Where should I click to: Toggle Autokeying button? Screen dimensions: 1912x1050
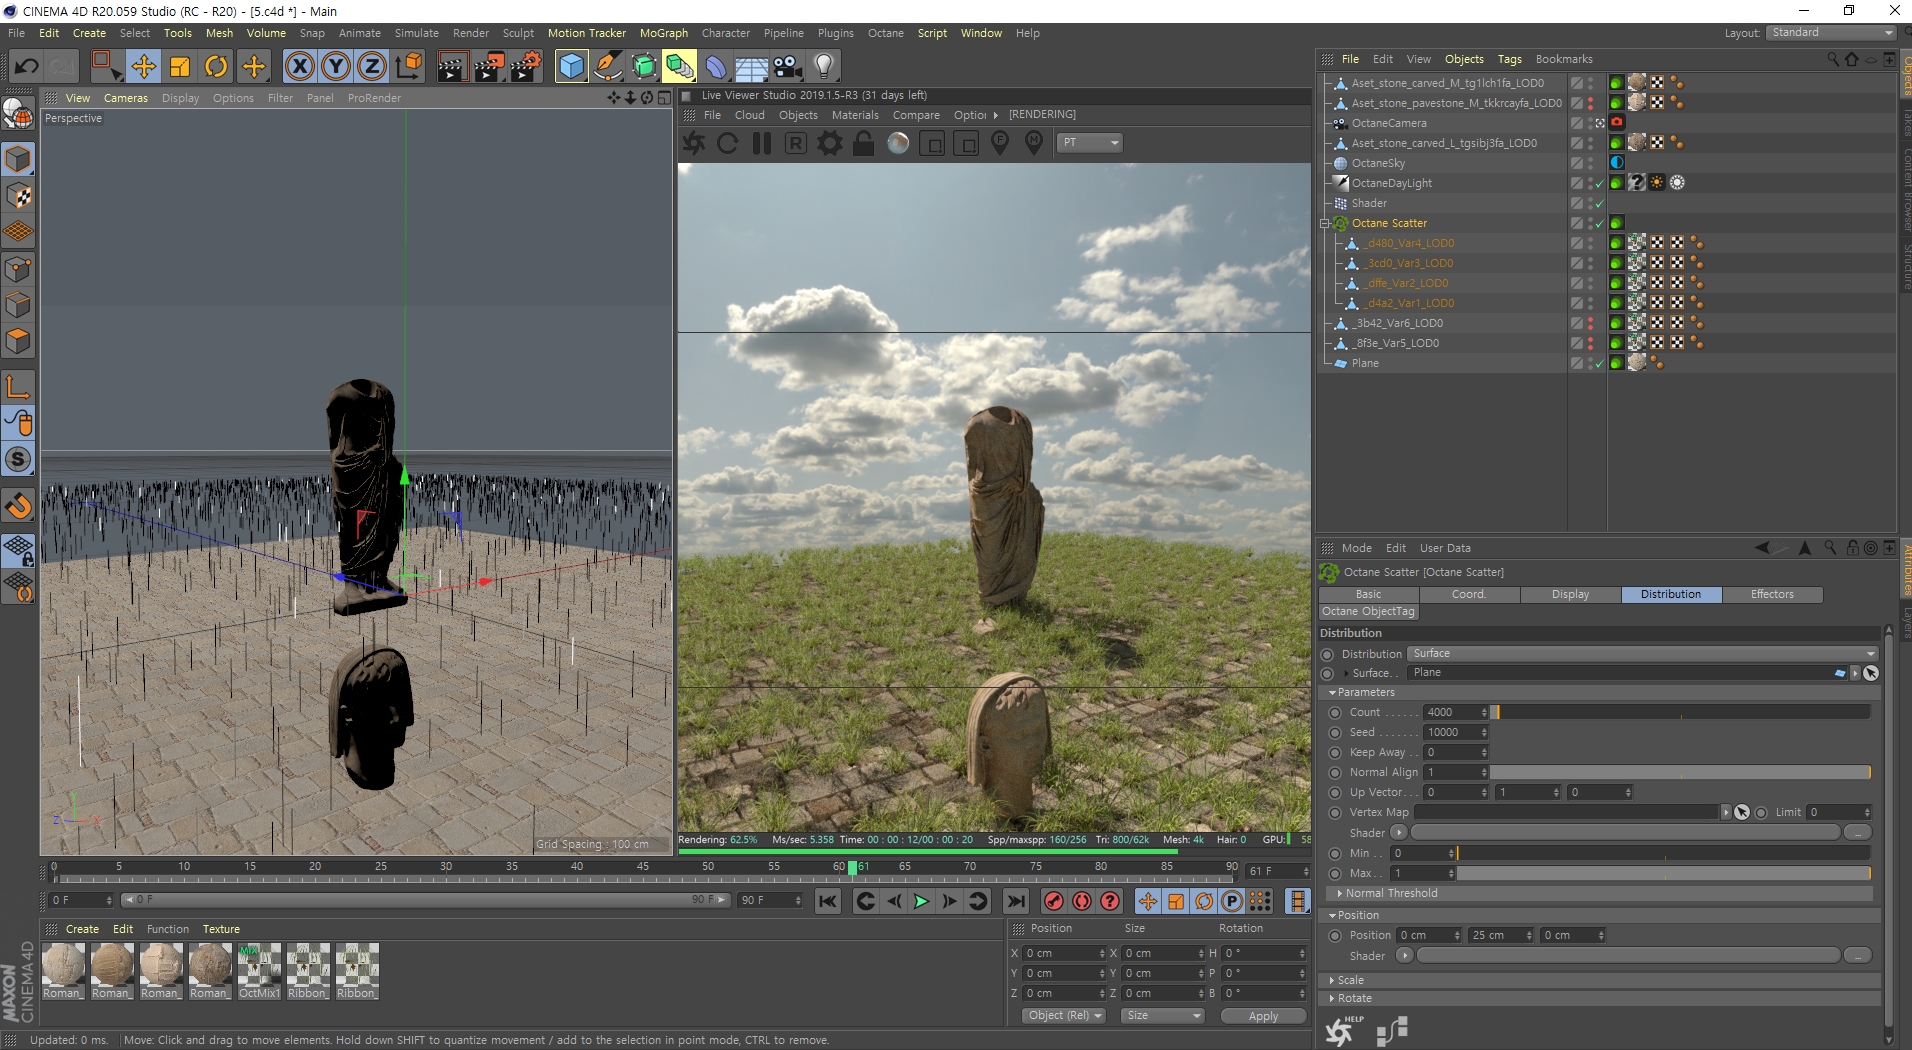pyautogui.click(x=1082, y=901)
